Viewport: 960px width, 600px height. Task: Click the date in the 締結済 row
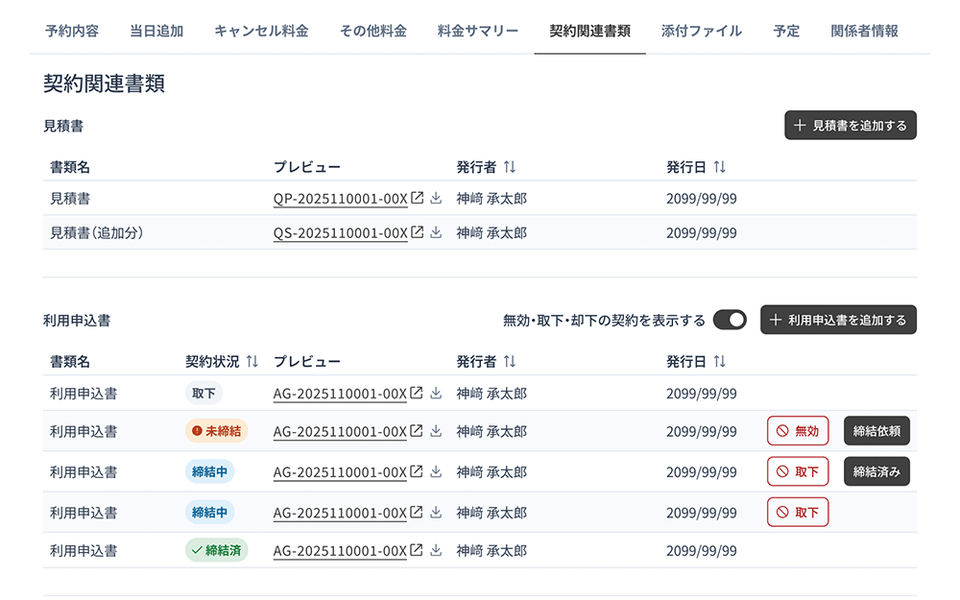[x=702, y=550]
